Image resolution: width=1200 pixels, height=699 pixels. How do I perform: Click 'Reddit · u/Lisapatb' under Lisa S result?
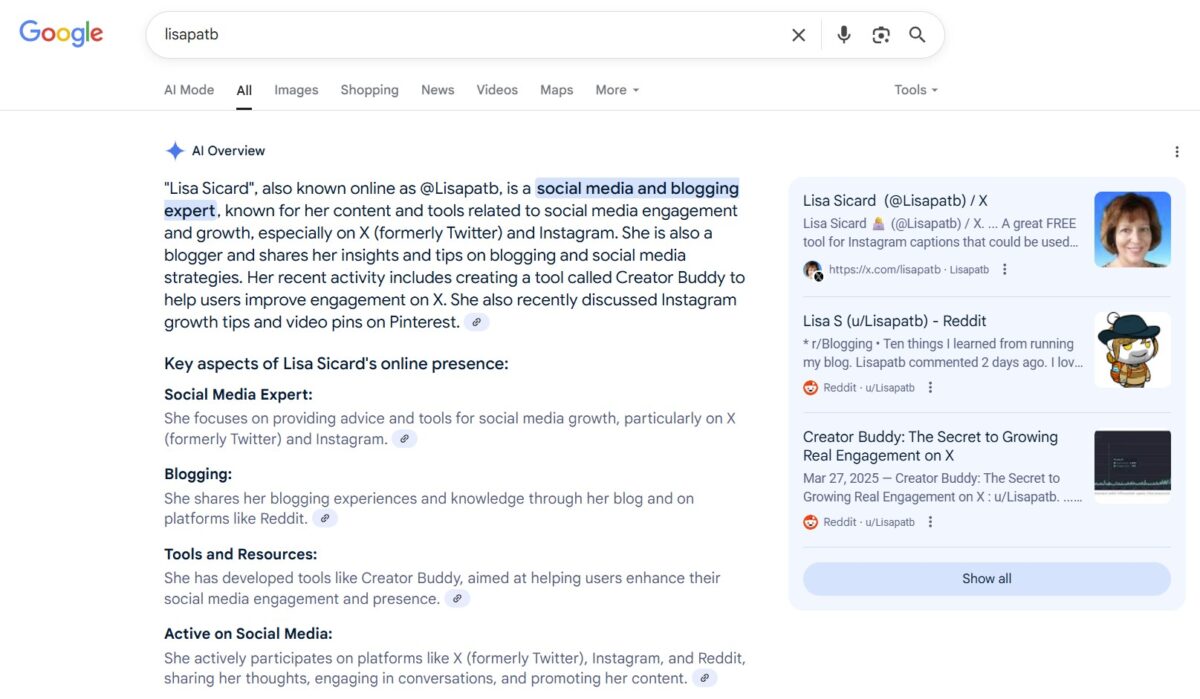tap(869, 388)
